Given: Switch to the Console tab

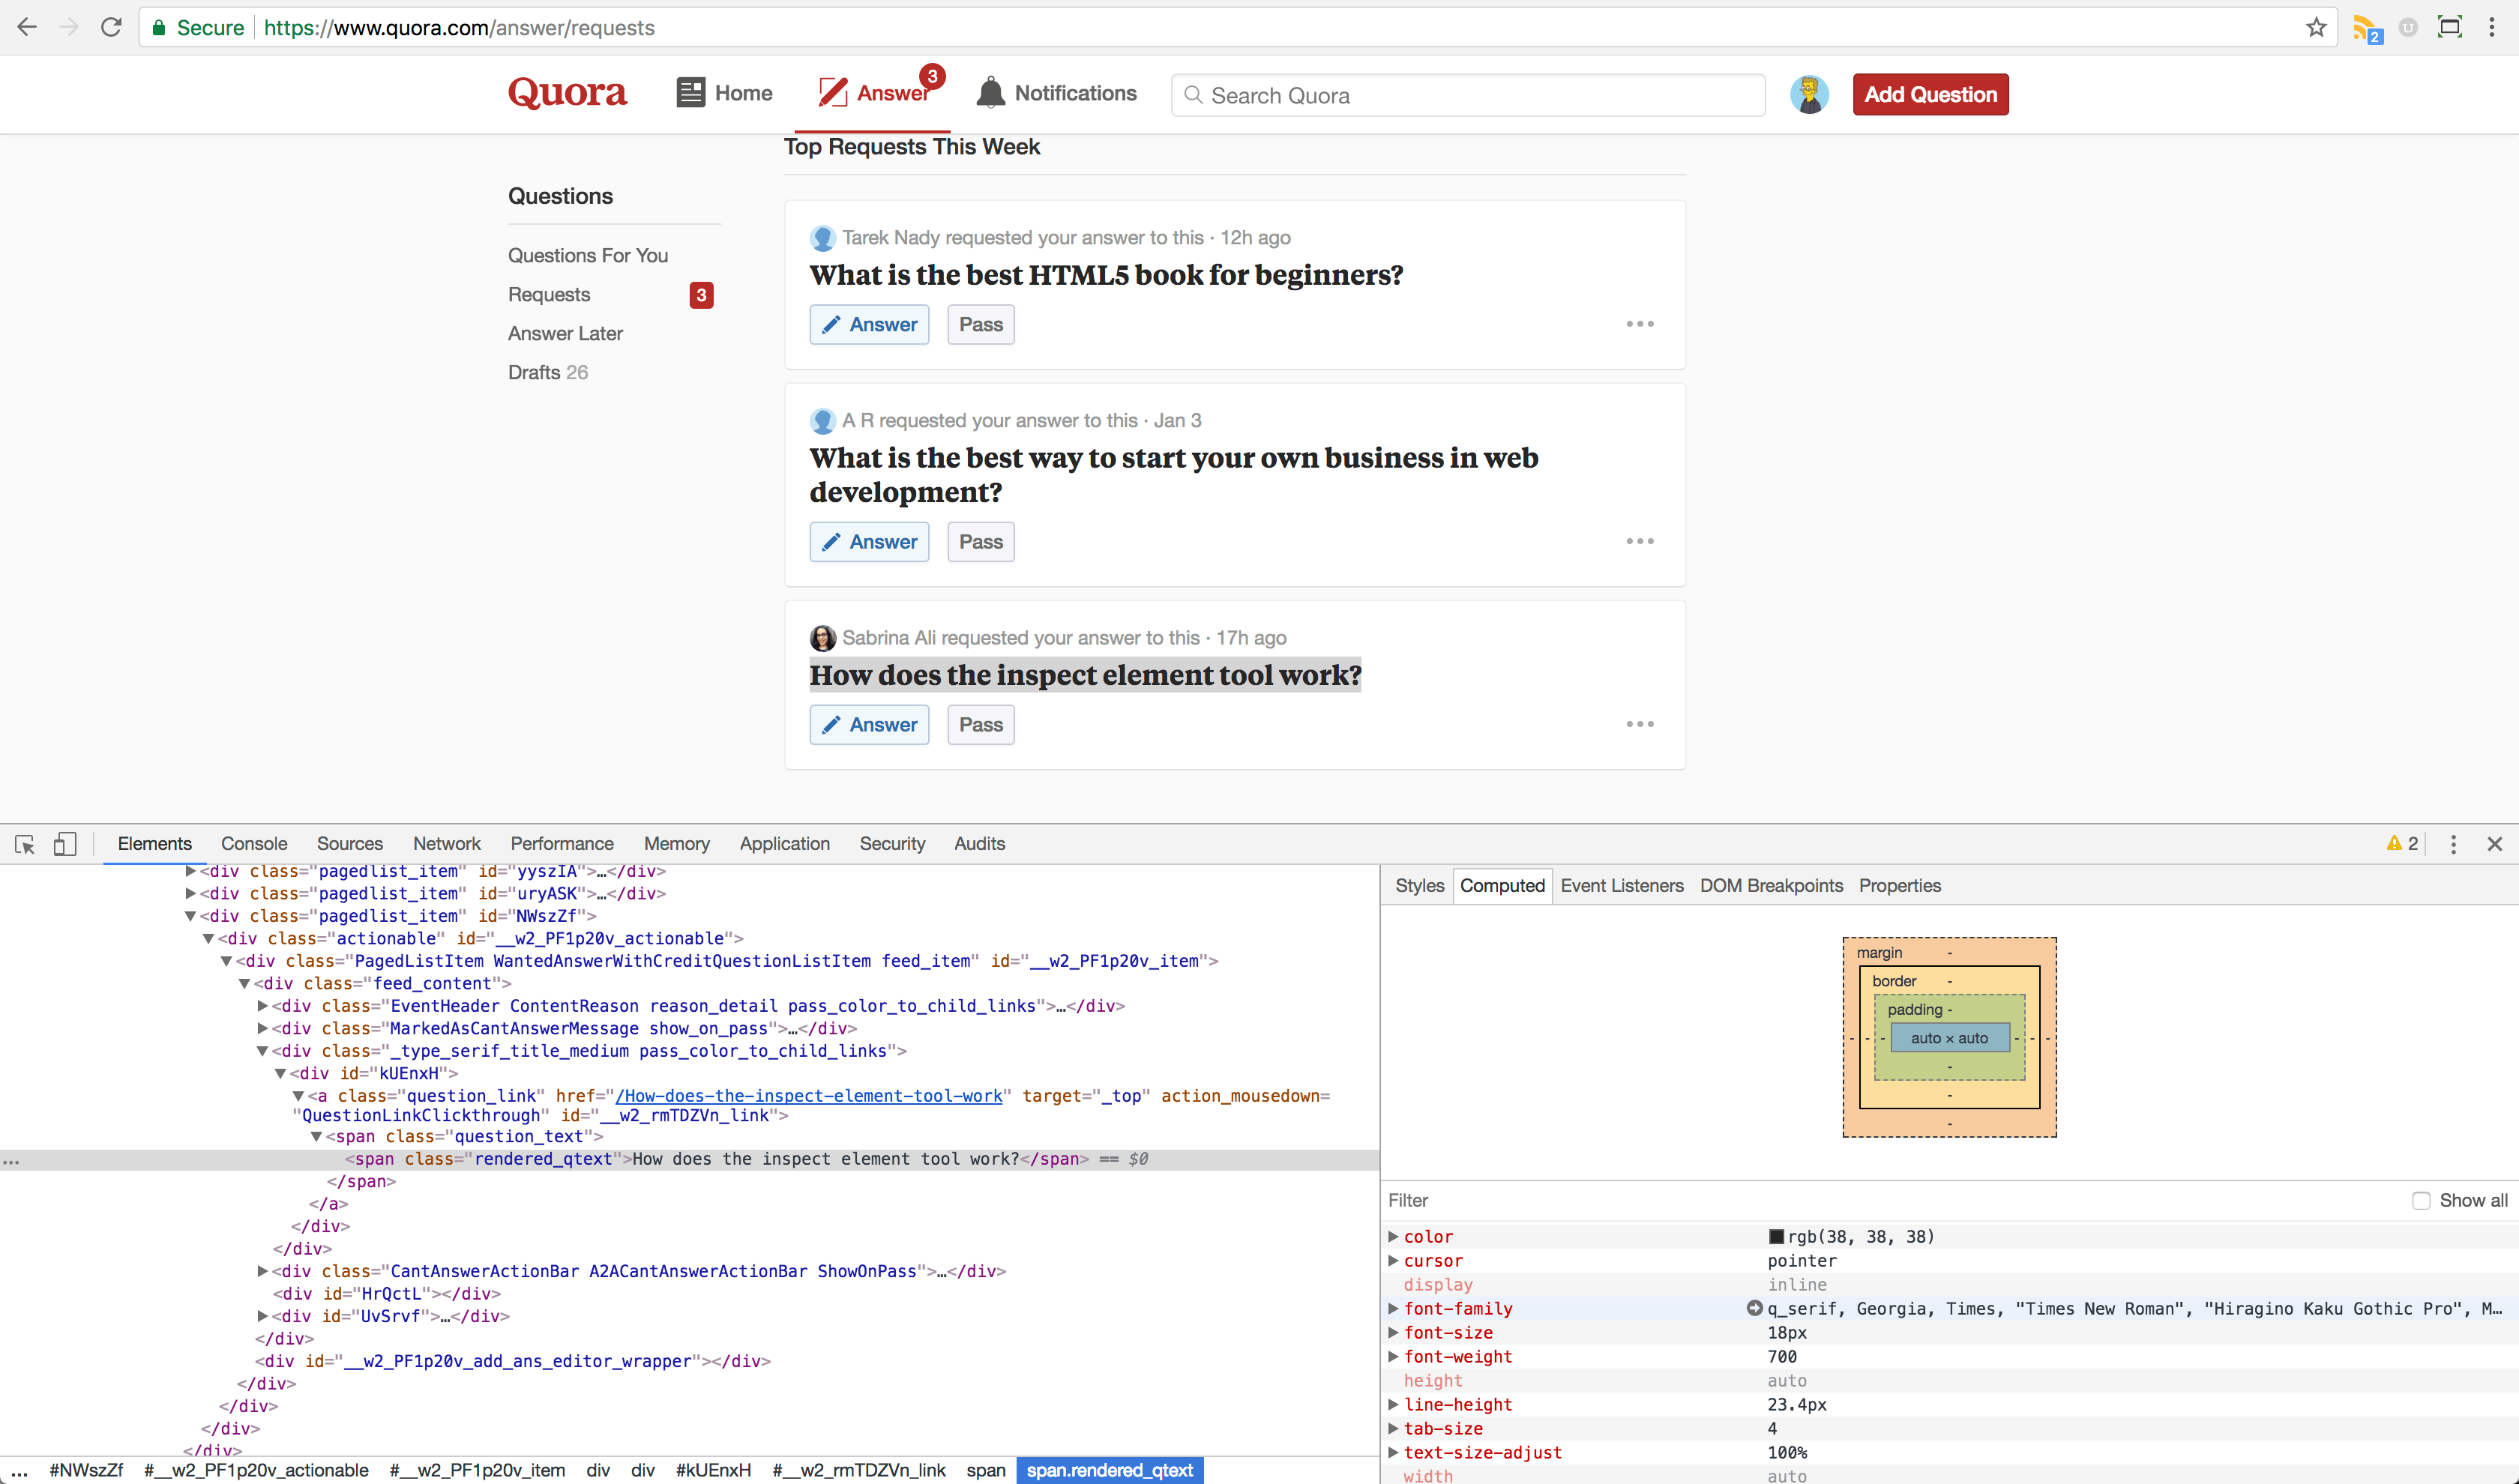Looking at the screenshot, I should (254, 844).
